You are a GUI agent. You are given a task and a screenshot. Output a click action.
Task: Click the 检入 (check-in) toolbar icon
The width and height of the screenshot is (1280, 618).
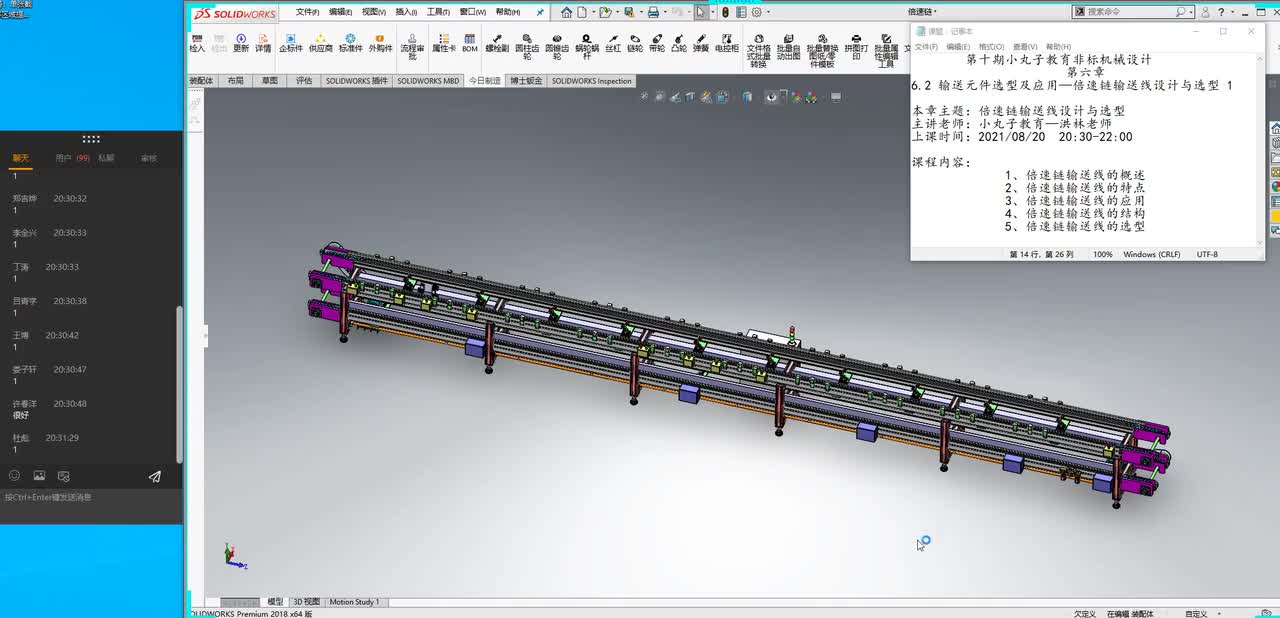(197, 42)
